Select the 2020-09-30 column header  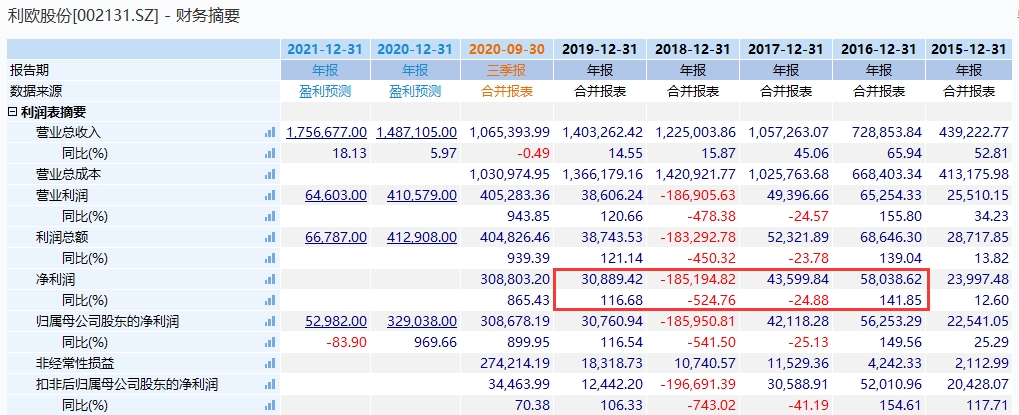click(x=507, y=49)
